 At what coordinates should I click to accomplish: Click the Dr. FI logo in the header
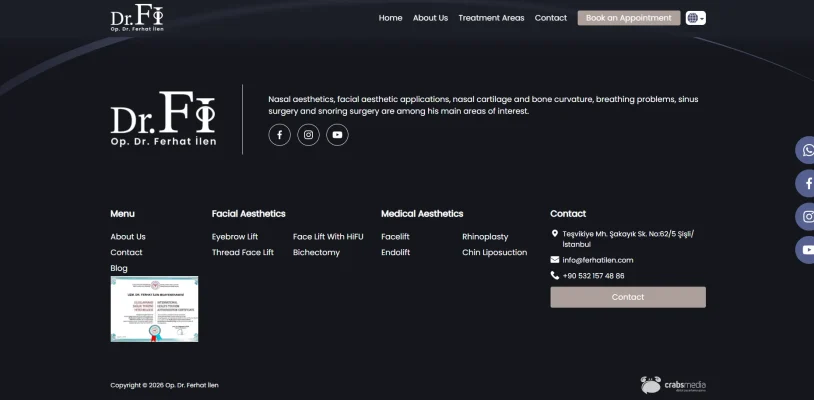tap(137, 18)
